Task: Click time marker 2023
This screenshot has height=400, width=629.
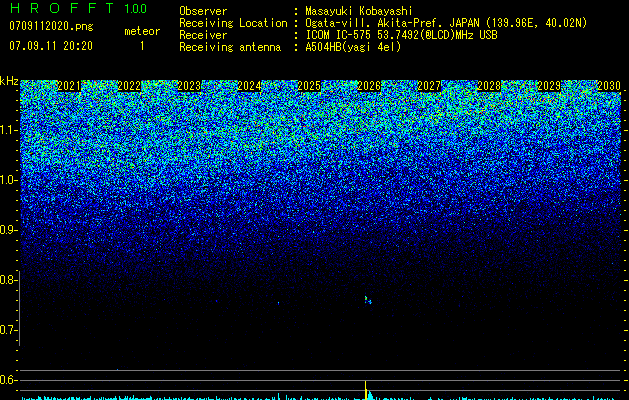Action: [x=189, y=86]
